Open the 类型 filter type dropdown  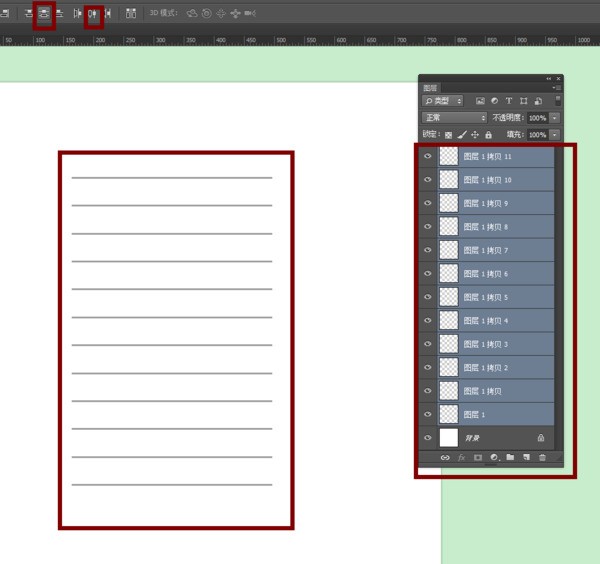(x=444, y=101)
